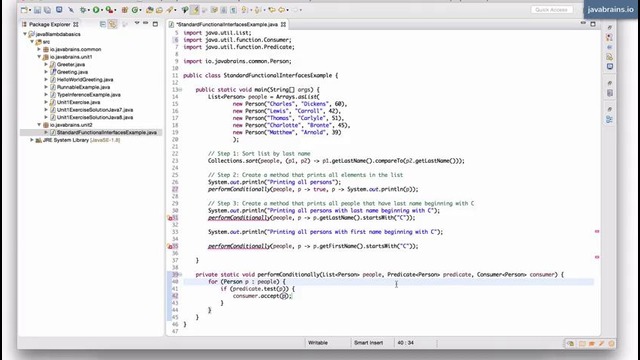The image size is (640, 360).
Task: Click leftmost icon in the bottom-right status corner
Action: coord(571,344)
